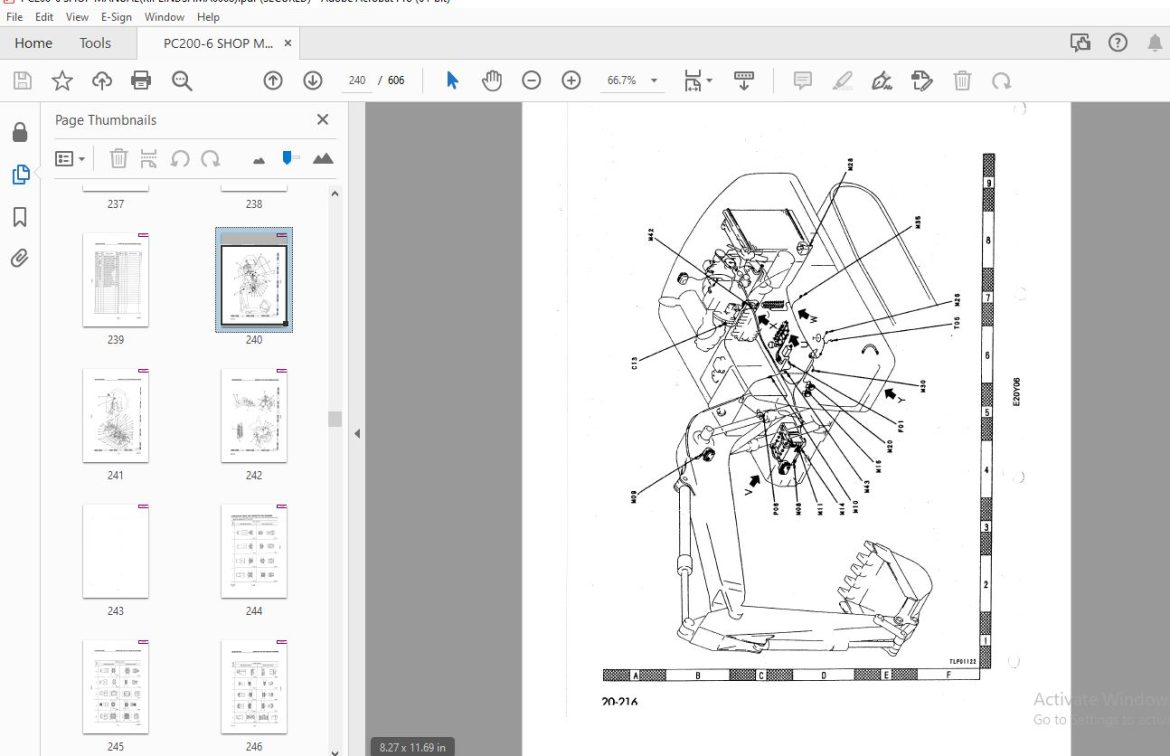Save the file with the floppy disk icon
The image size is (1170, 756).
(x=22, y=81)
